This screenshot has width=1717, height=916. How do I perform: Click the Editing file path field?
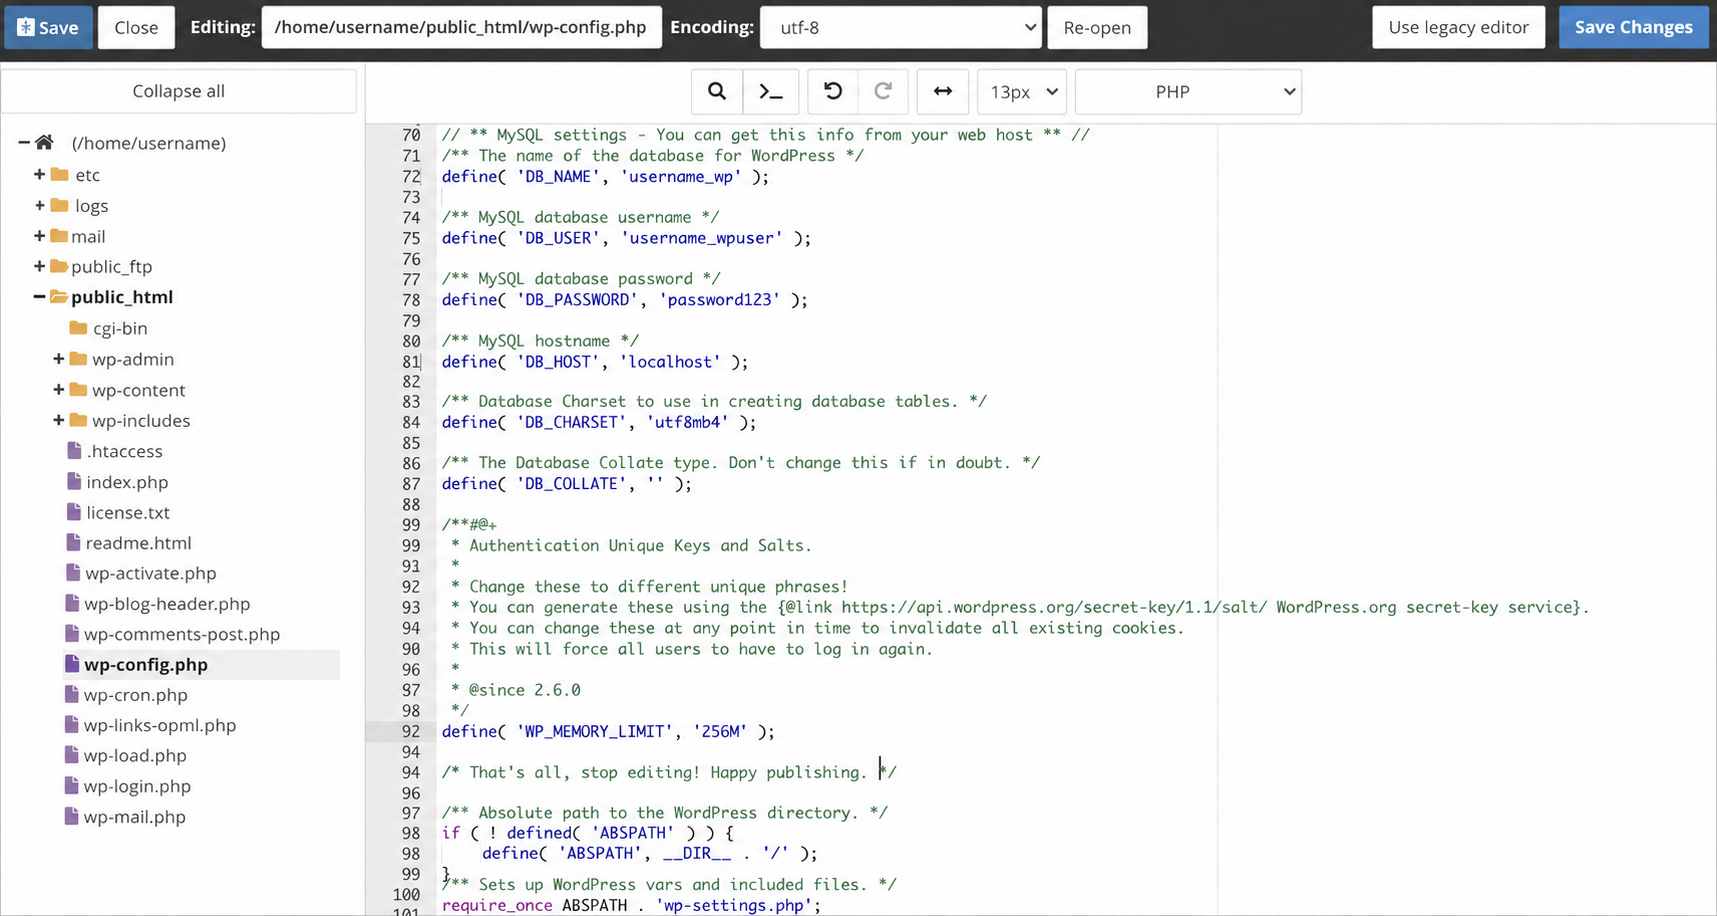point(461,28)
